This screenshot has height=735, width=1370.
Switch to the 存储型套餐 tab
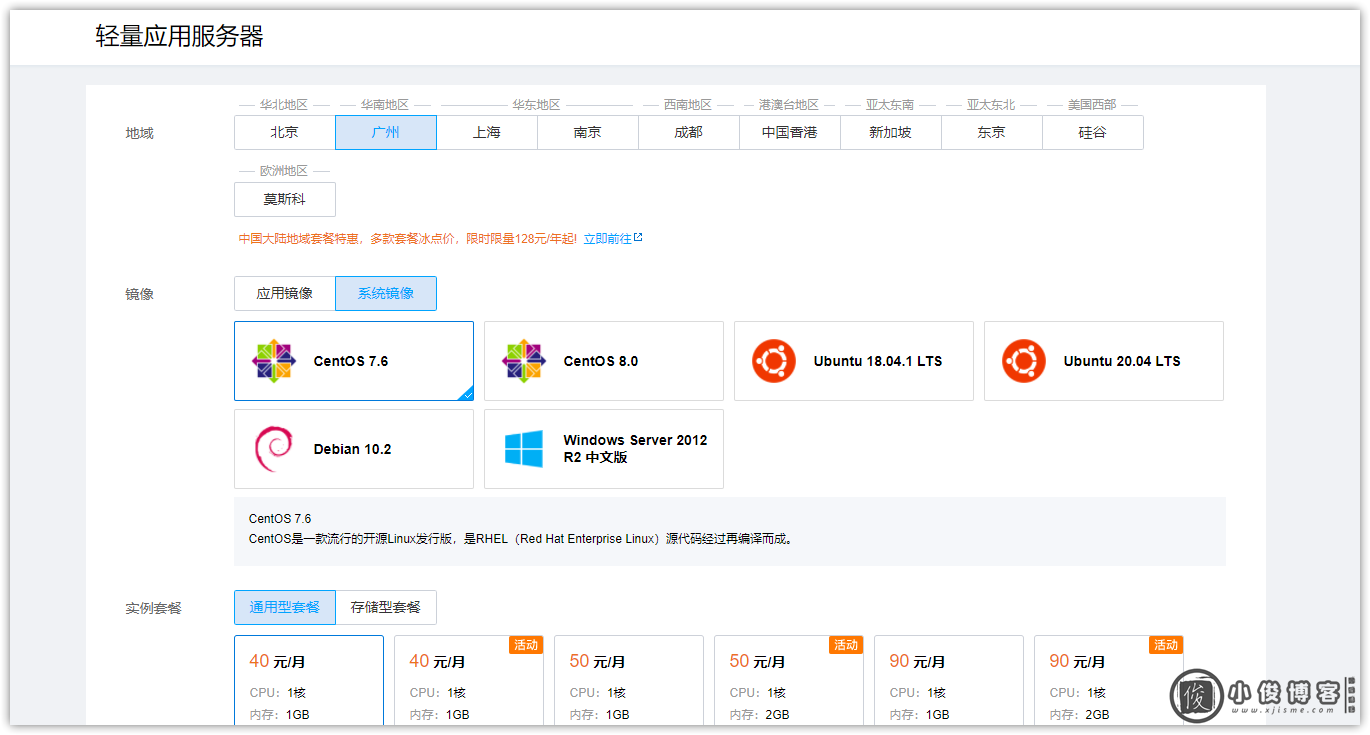coord(386,607)
